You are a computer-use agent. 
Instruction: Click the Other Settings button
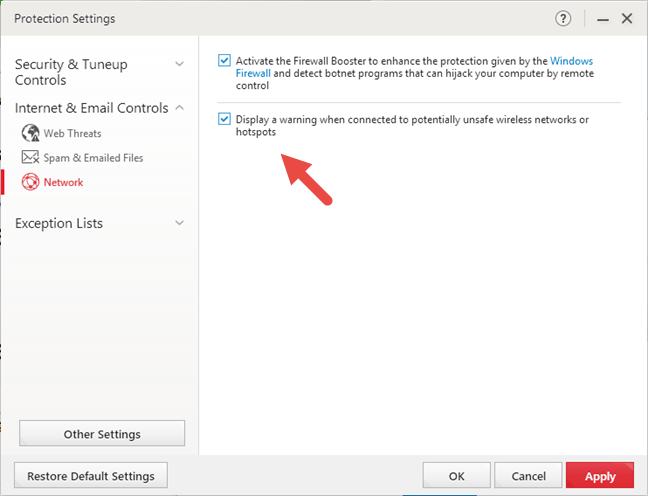pos(102,434)
